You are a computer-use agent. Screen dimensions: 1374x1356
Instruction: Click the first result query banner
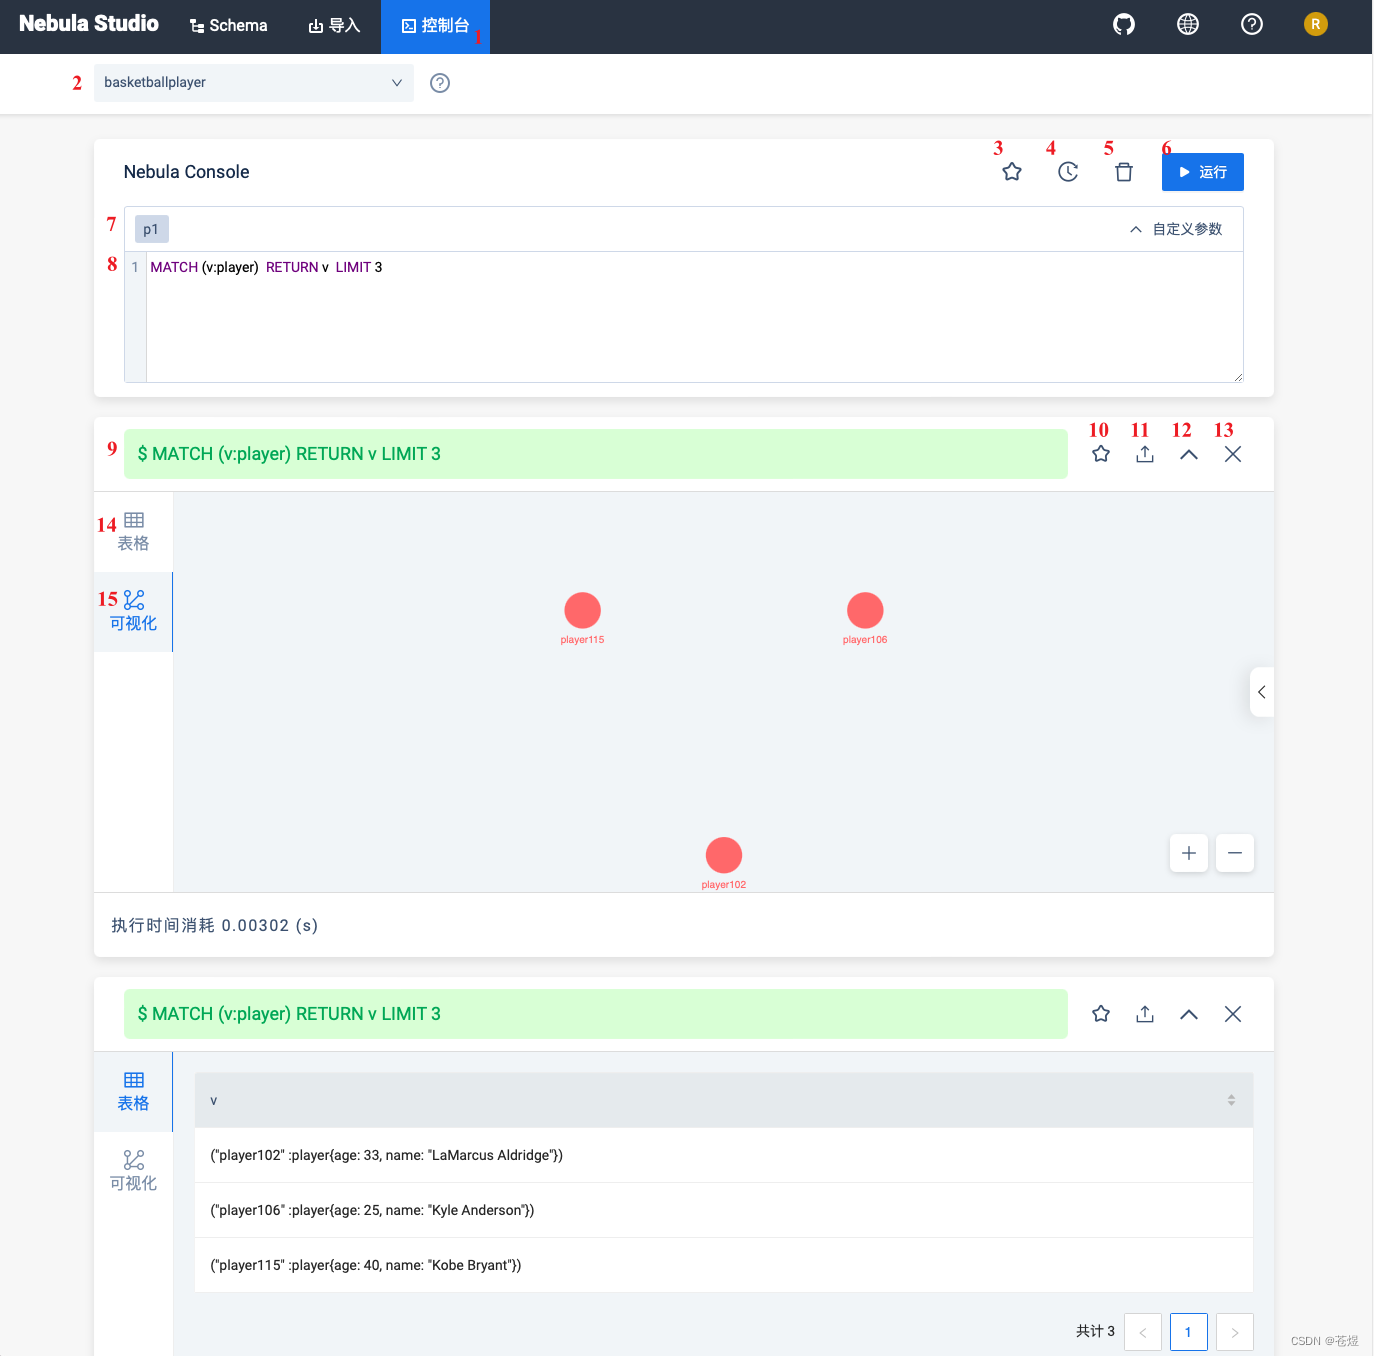(x=596, y=454)
